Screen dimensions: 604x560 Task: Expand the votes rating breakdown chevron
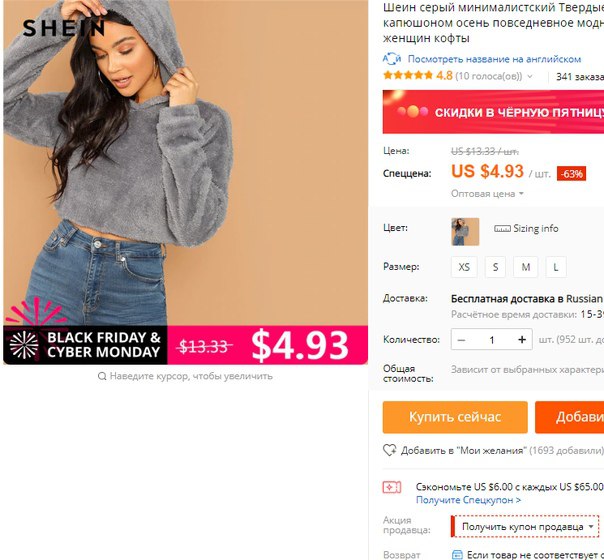tap(530, 76)
